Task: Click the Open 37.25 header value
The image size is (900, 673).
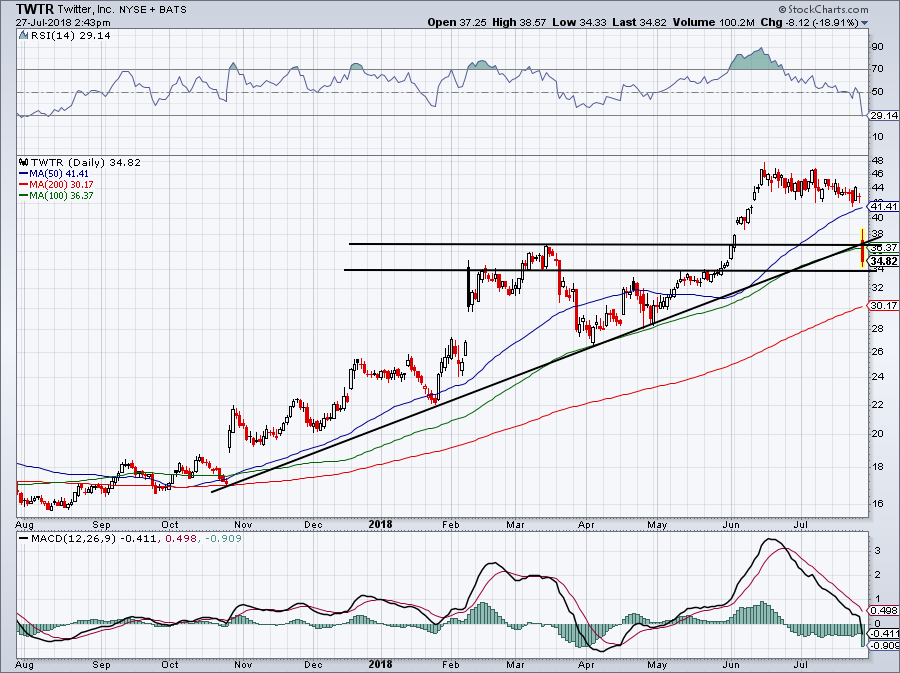Action: tap(457, 23)
